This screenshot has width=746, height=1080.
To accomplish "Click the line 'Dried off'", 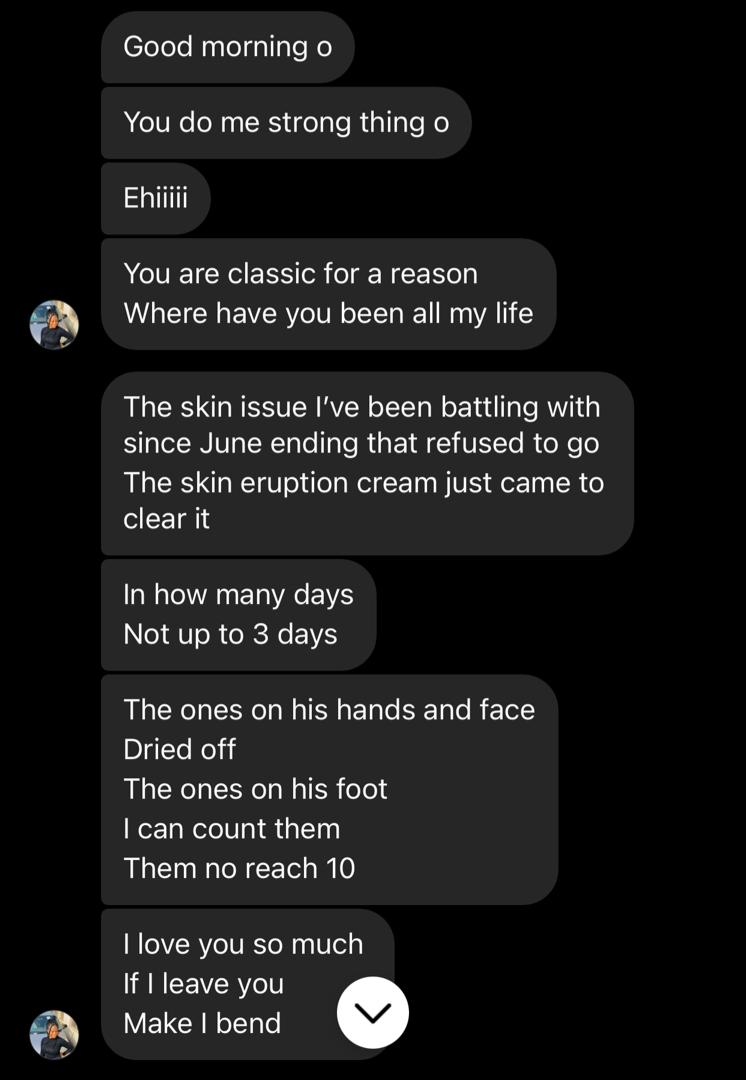I will click(180, 749).
